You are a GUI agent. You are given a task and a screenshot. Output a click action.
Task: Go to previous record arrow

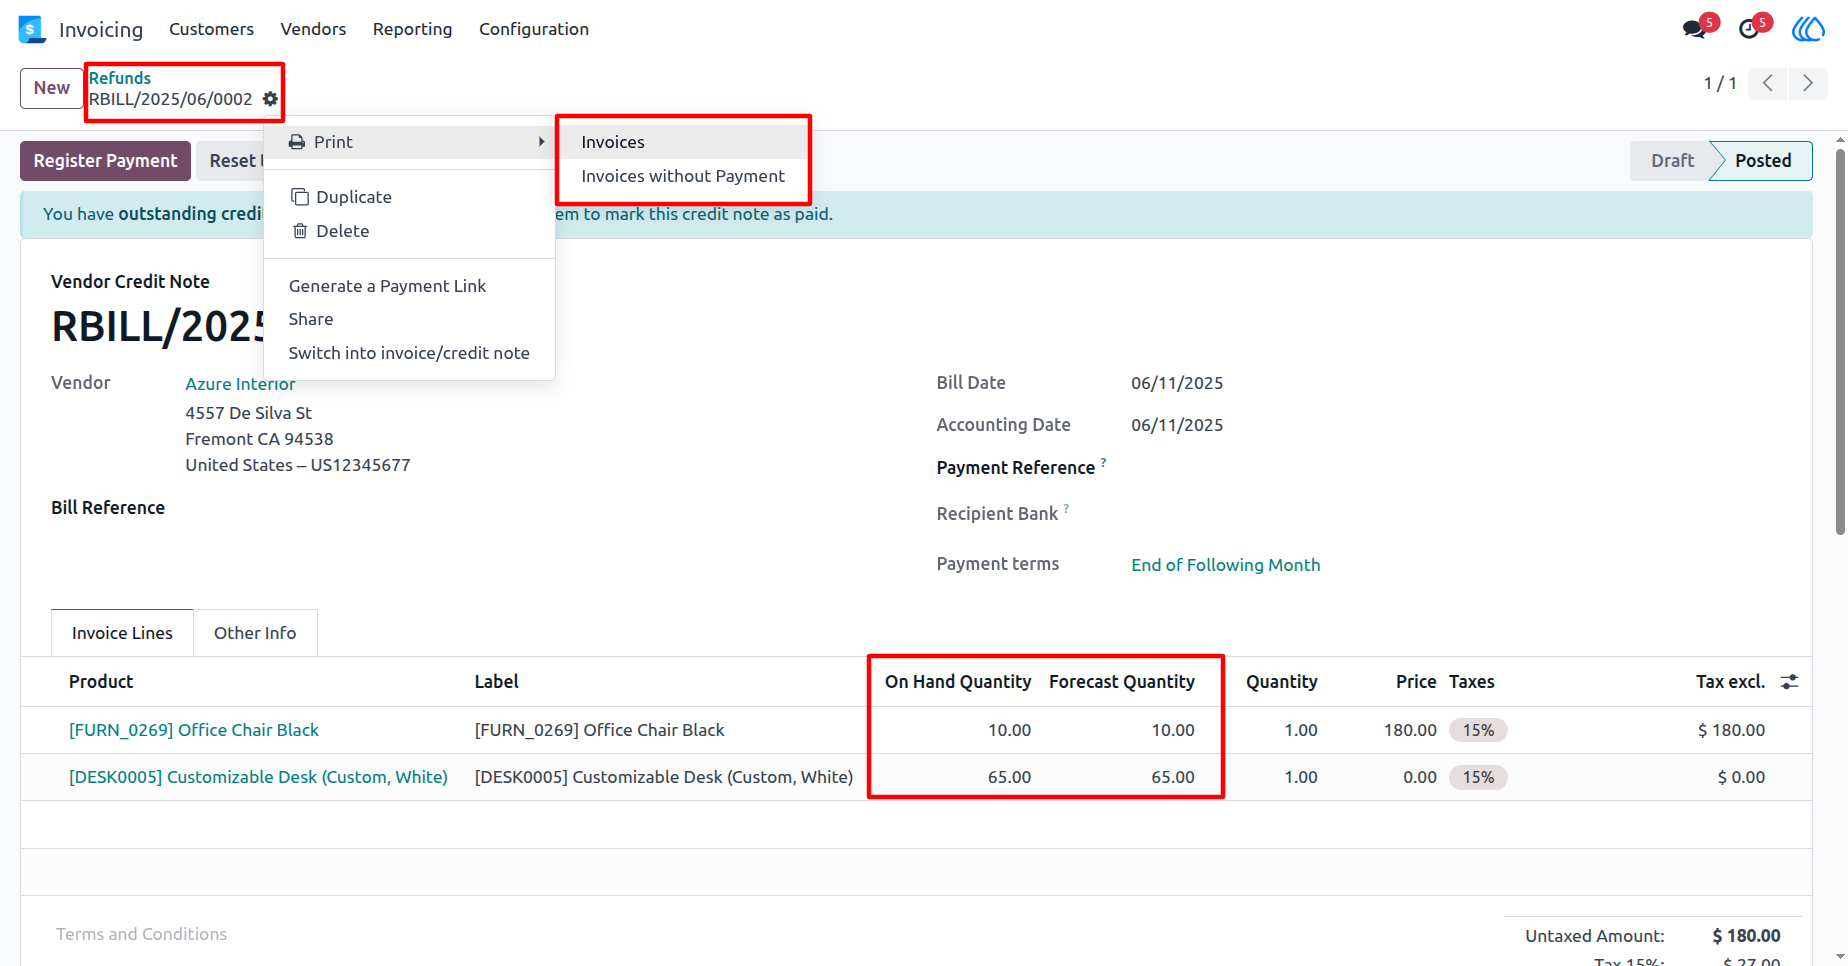click(1768, 83)
